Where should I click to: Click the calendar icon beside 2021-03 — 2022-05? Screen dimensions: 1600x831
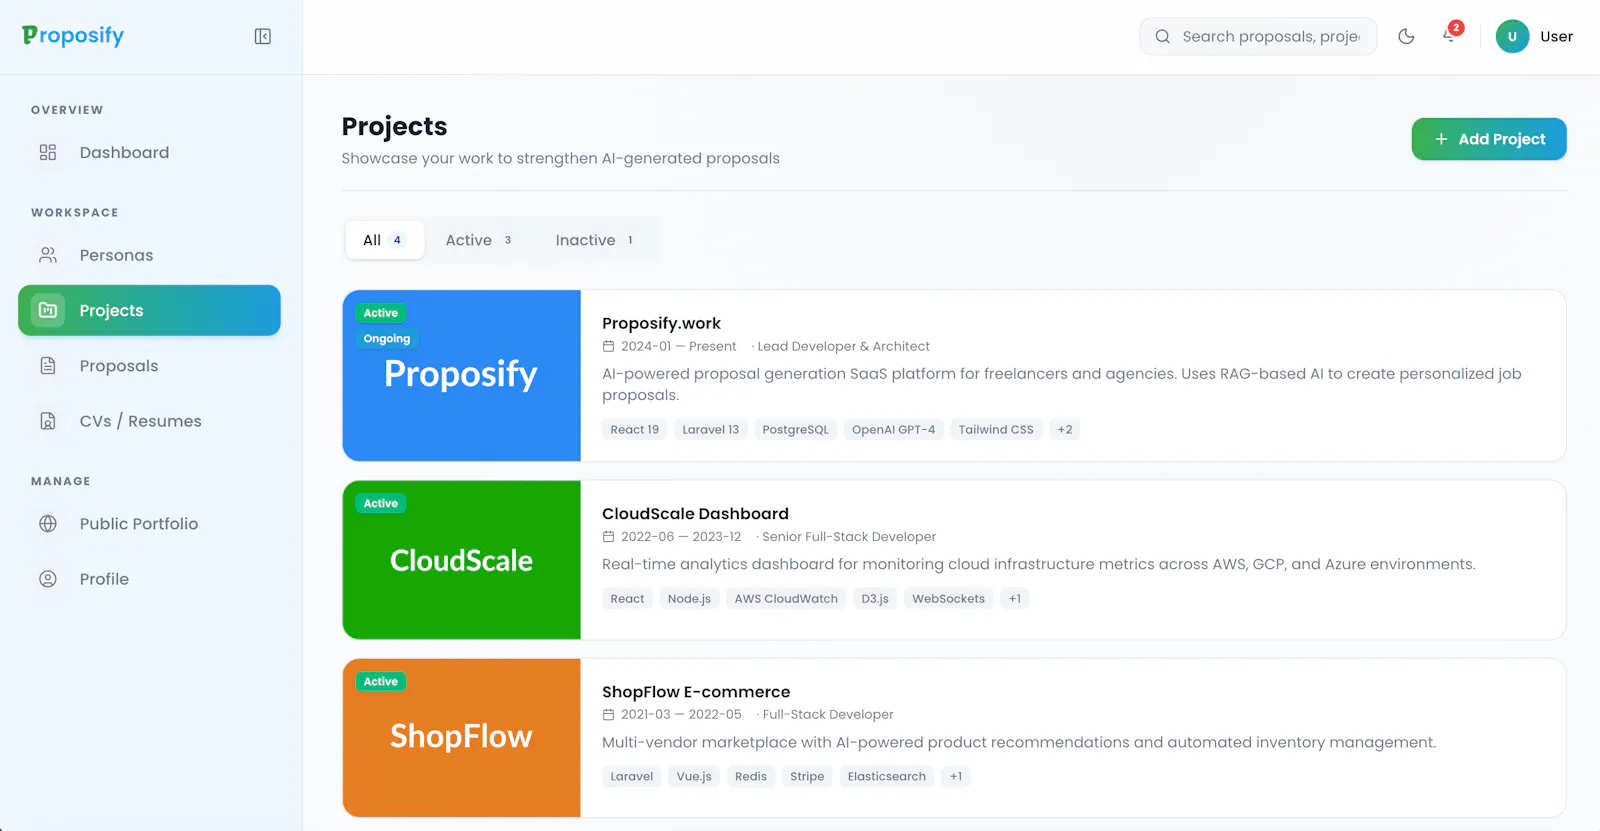point(608,715)
